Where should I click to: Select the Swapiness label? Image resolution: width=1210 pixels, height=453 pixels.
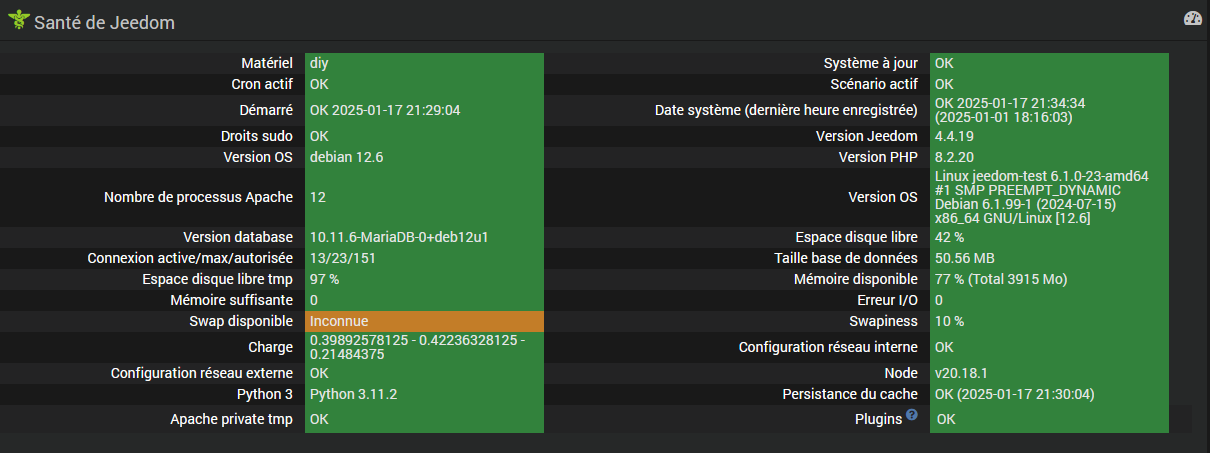point(883,321)
